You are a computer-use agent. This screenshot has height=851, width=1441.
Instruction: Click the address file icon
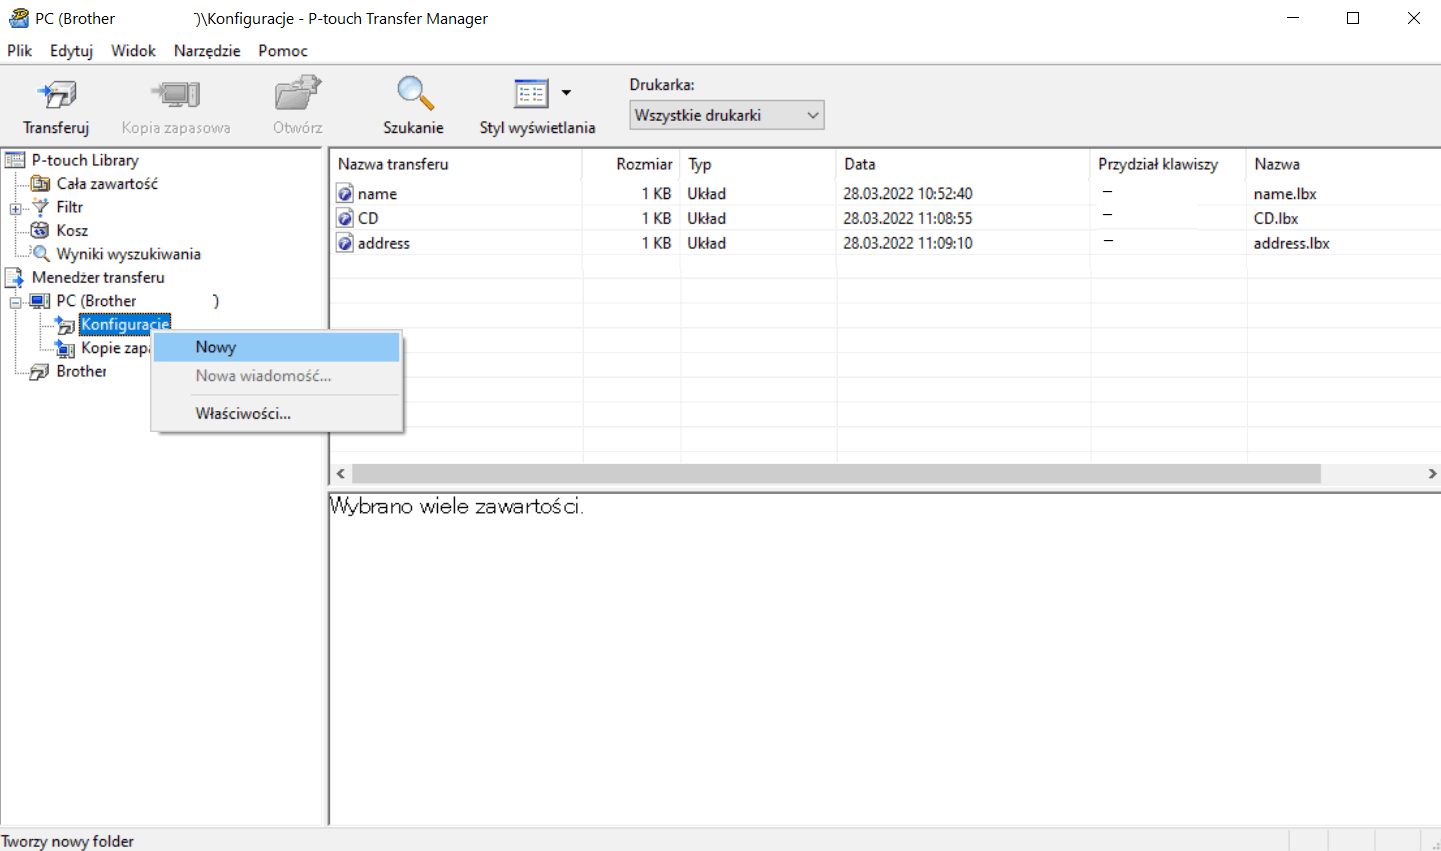click(345, 243)
